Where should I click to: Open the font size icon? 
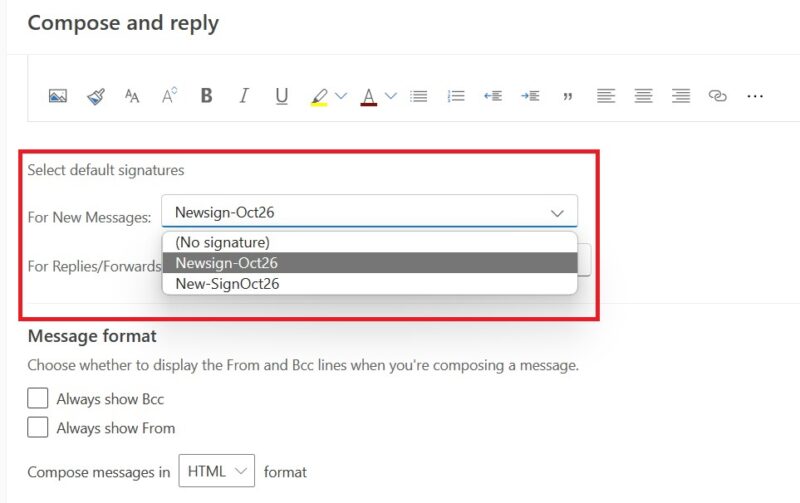coord(132,96)
